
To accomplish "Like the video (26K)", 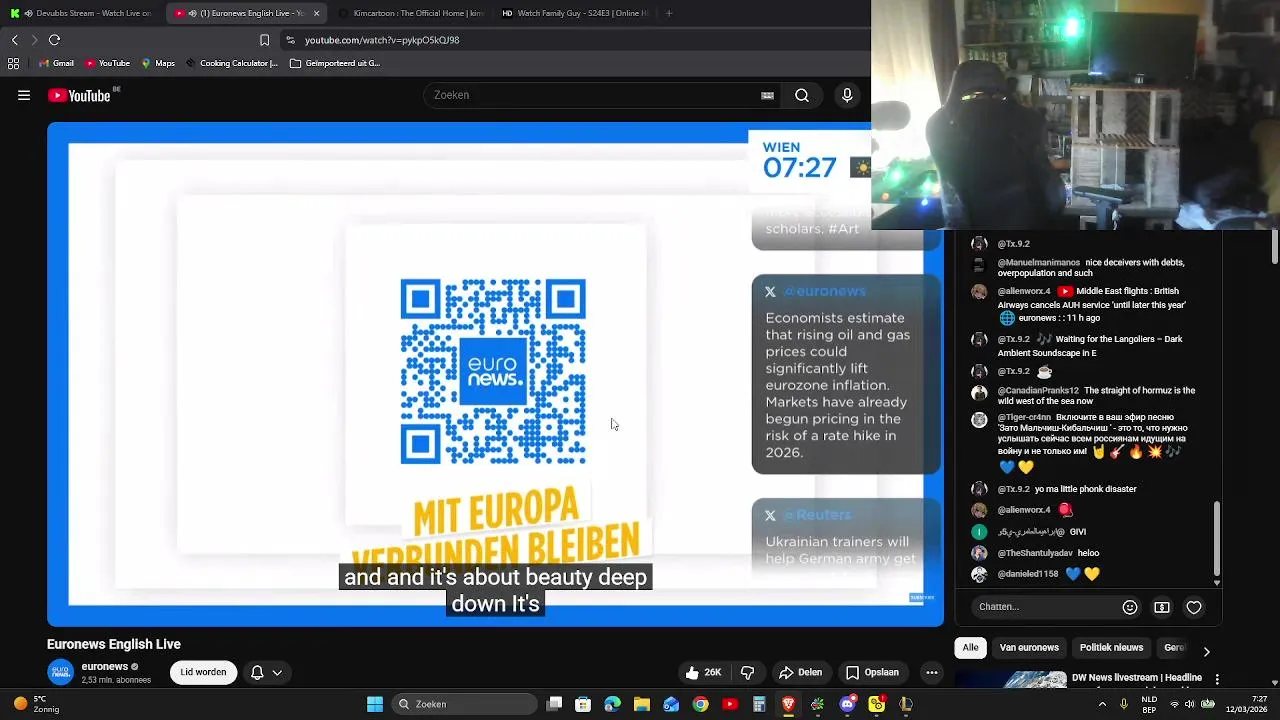I will (x=703, y=672).
